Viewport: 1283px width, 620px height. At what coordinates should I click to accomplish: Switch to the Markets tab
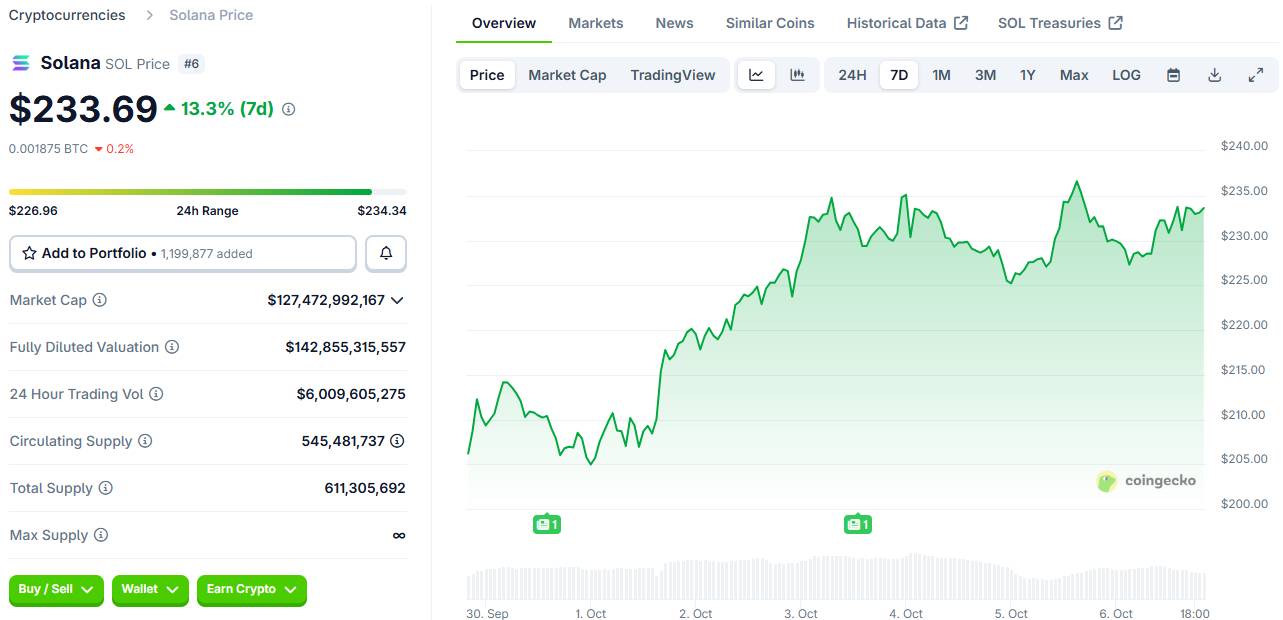595,23
